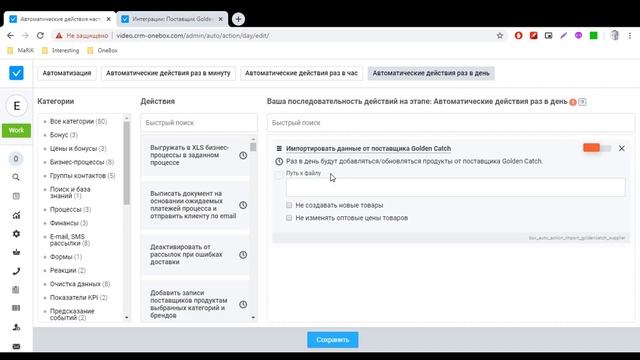Click clock icon for invoice document action
This screenshot has height=360, width=640.
tap(243, 205)
